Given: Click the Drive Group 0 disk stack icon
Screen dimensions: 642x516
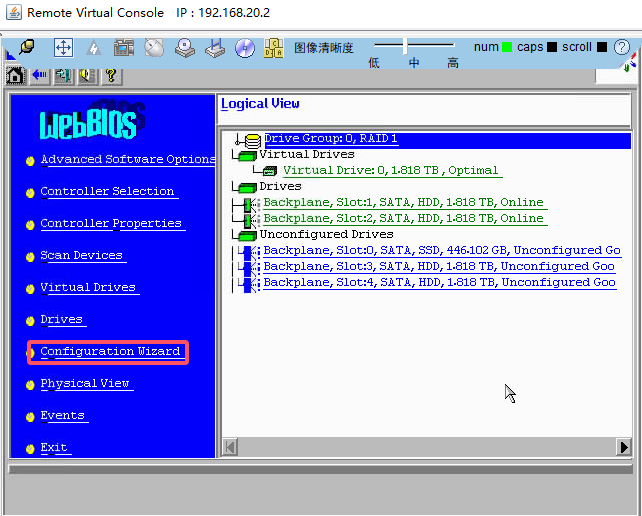Looking at the screenshot, I should click(253, 141).
